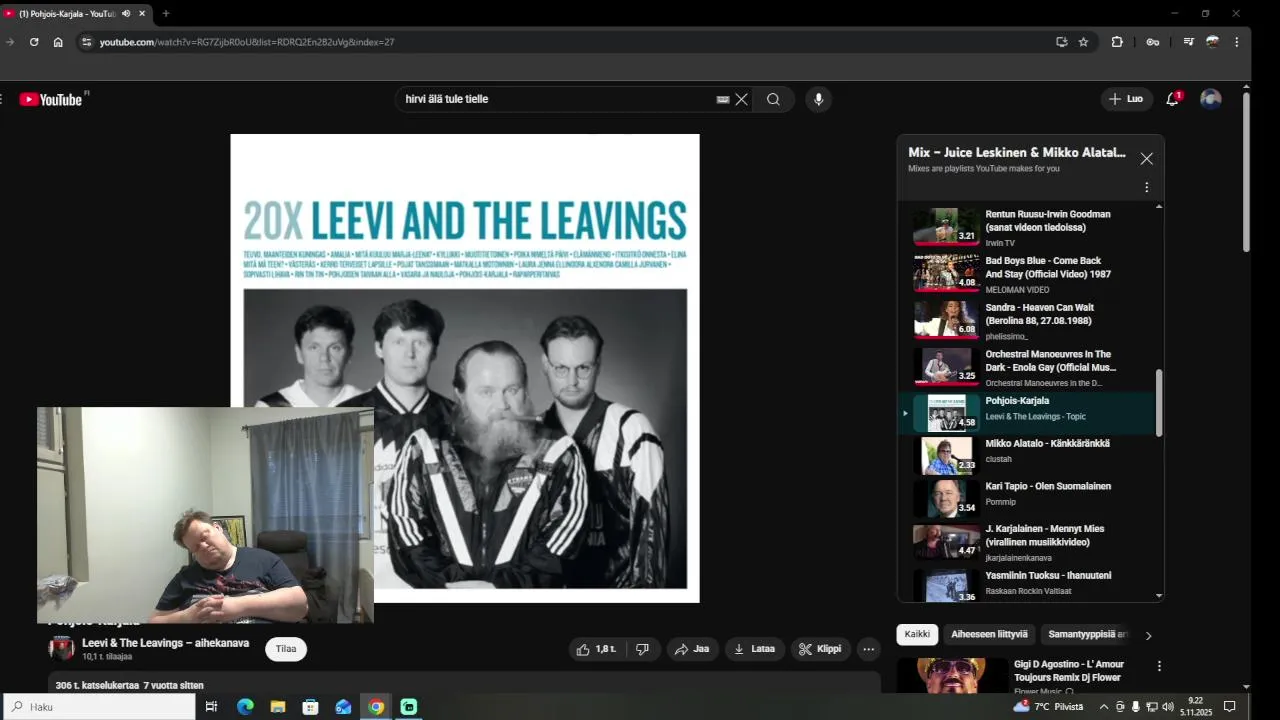Create a clip with Klippi button

820,649
